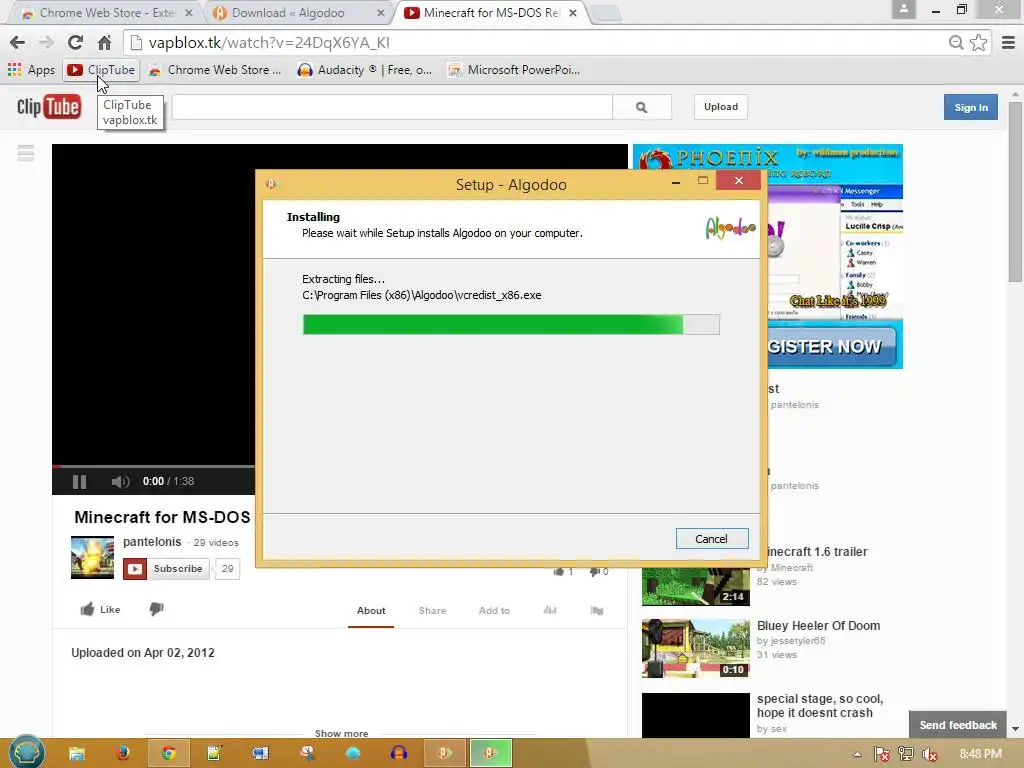Viewport: 1024px width, 768px height.
Task: Select the Share tab under the video
Action: pos(432,611)
